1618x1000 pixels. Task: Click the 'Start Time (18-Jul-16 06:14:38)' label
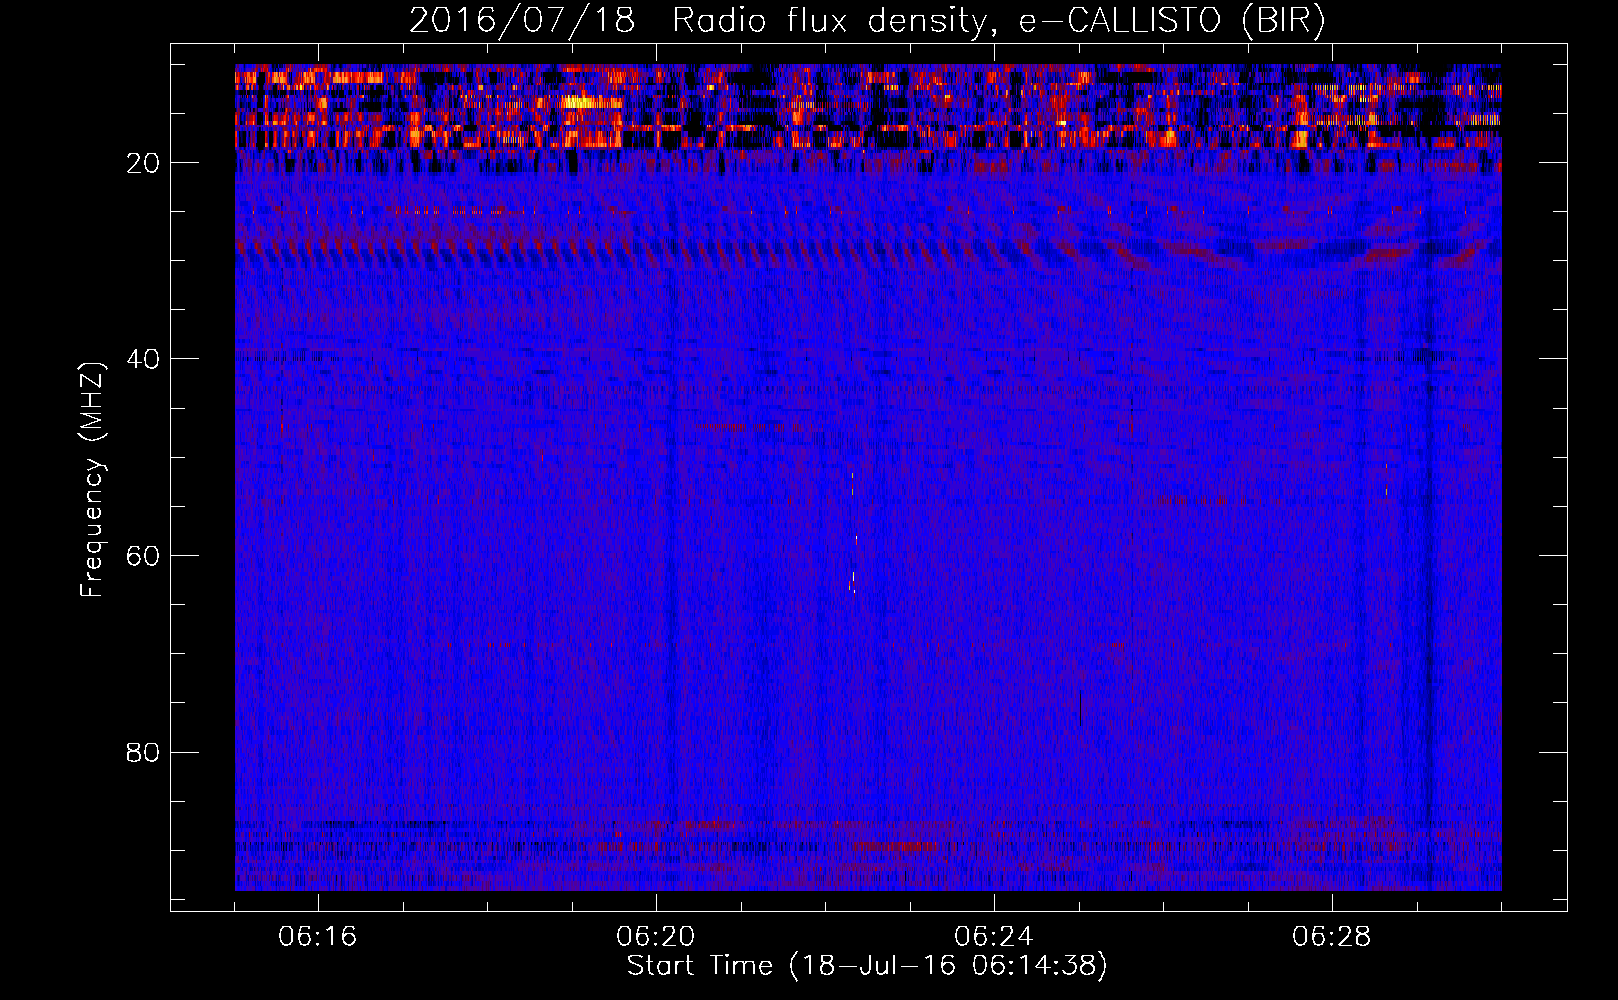[x=867, y=966]
